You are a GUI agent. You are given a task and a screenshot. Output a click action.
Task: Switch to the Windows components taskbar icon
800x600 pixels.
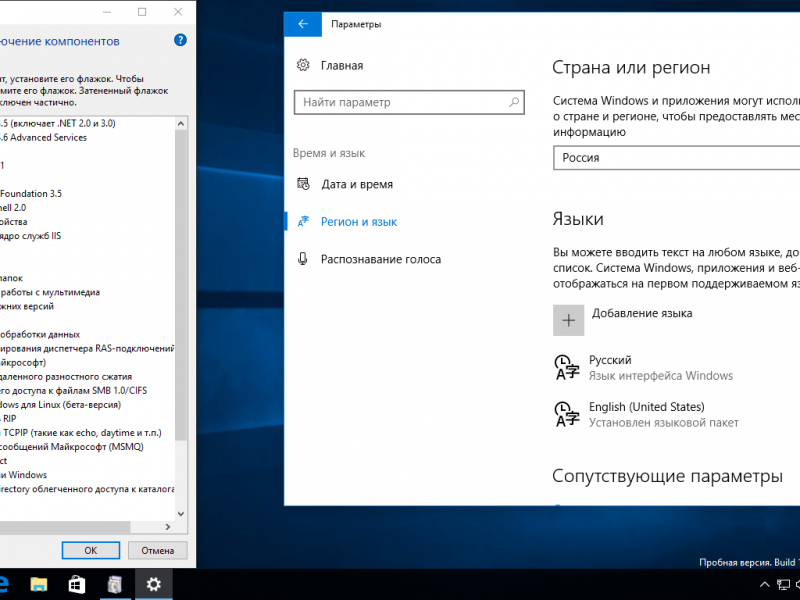tap(115, 584)
